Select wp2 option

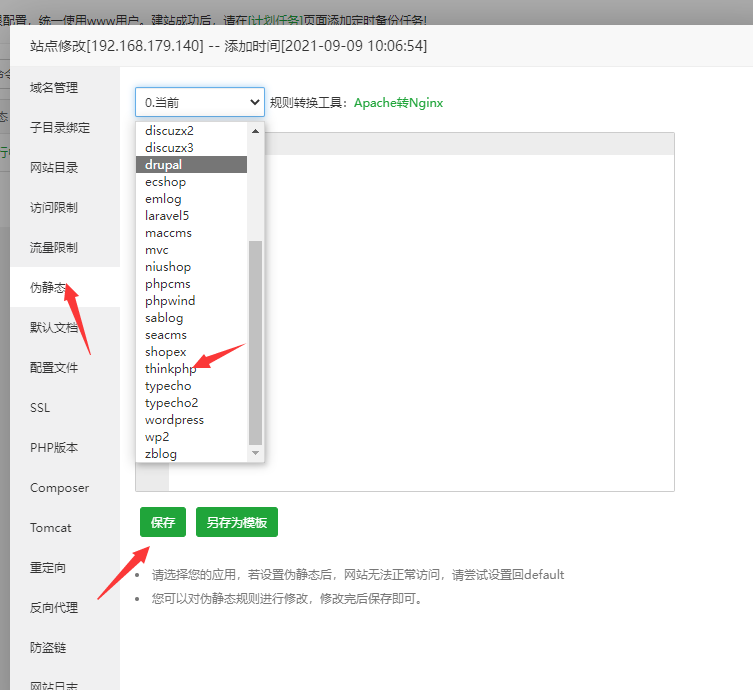point(192,437)
